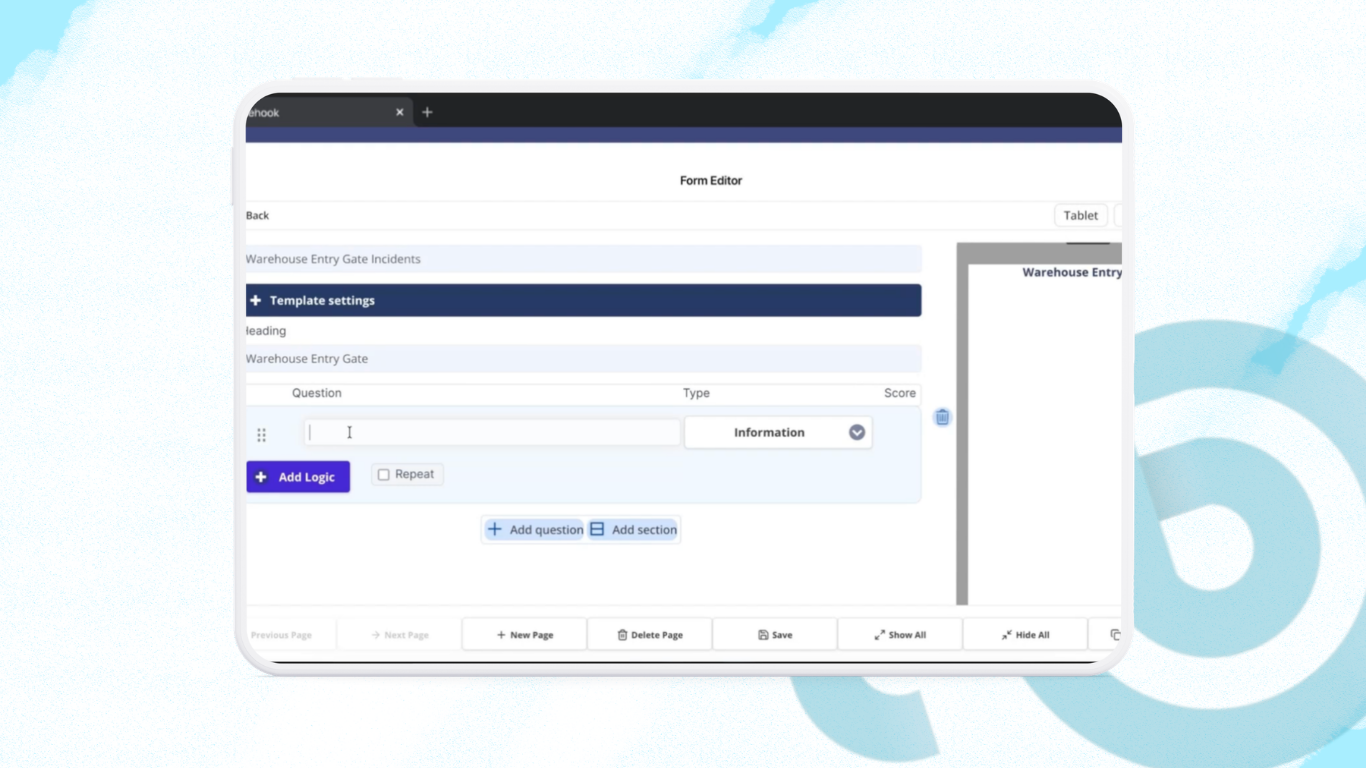Click Add question

pyautogui.click(x=535, y=530)
